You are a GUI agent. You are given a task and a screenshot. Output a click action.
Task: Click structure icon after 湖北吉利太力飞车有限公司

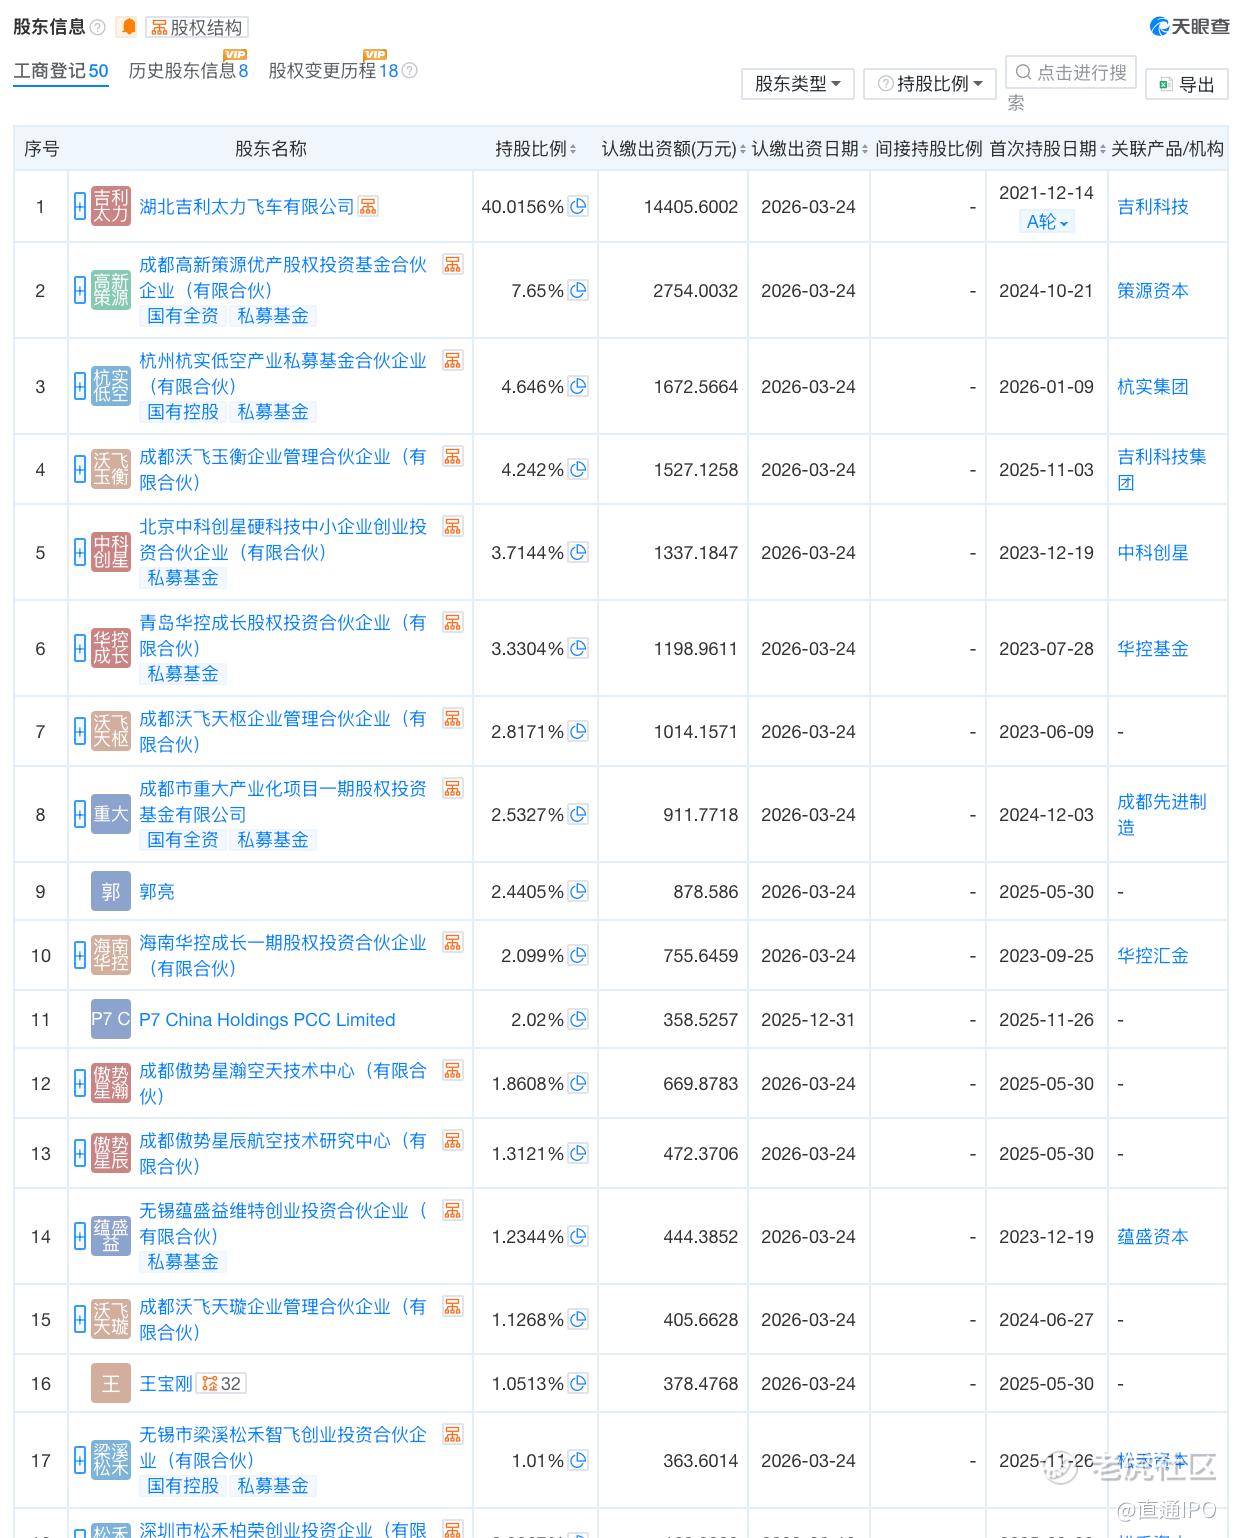click(368, 206)
